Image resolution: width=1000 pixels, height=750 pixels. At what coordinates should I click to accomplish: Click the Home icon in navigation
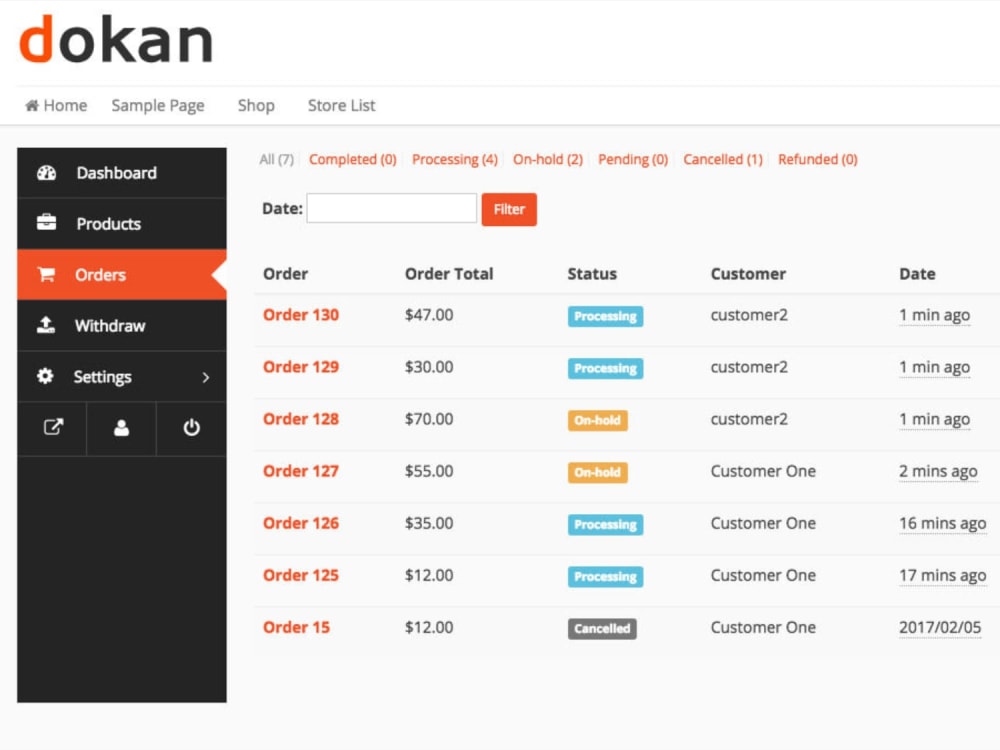(x=35, y=104)
